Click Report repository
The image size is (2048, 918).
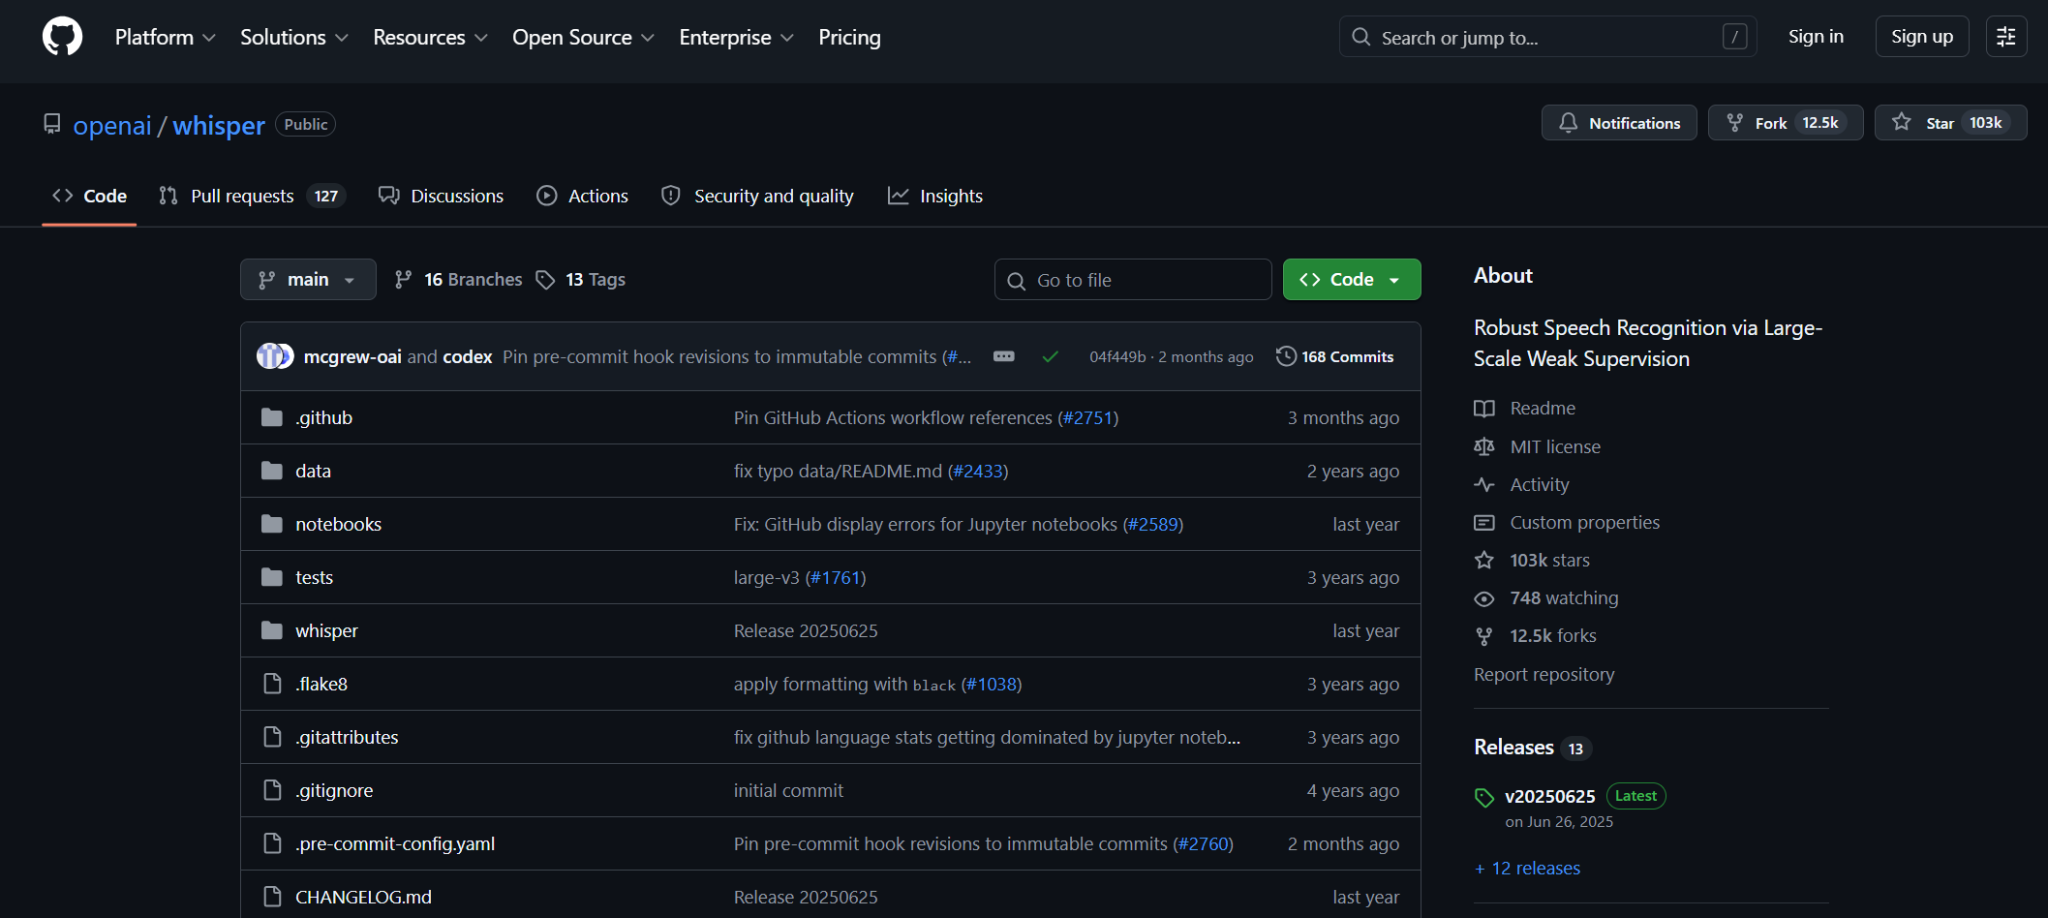[x=1543, y=675]
